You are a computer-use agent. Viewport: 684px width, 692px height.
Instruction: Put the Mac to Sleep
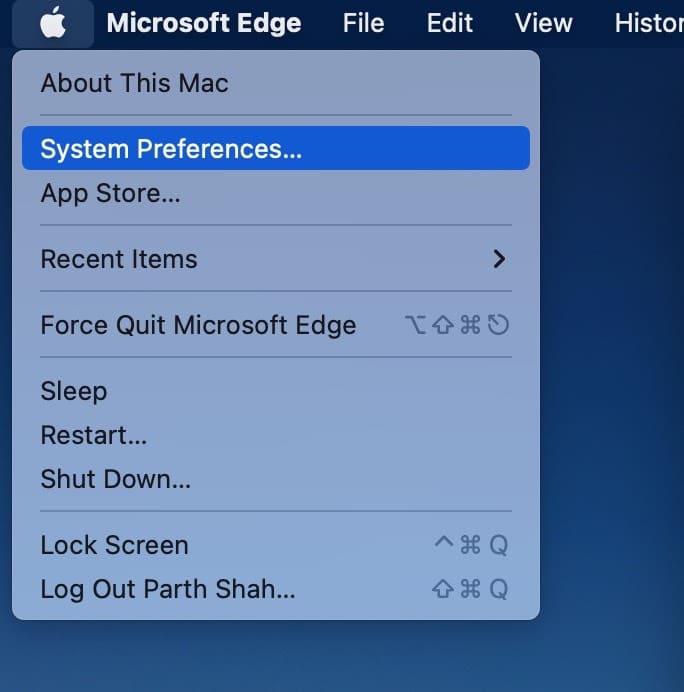pos(276,391)
